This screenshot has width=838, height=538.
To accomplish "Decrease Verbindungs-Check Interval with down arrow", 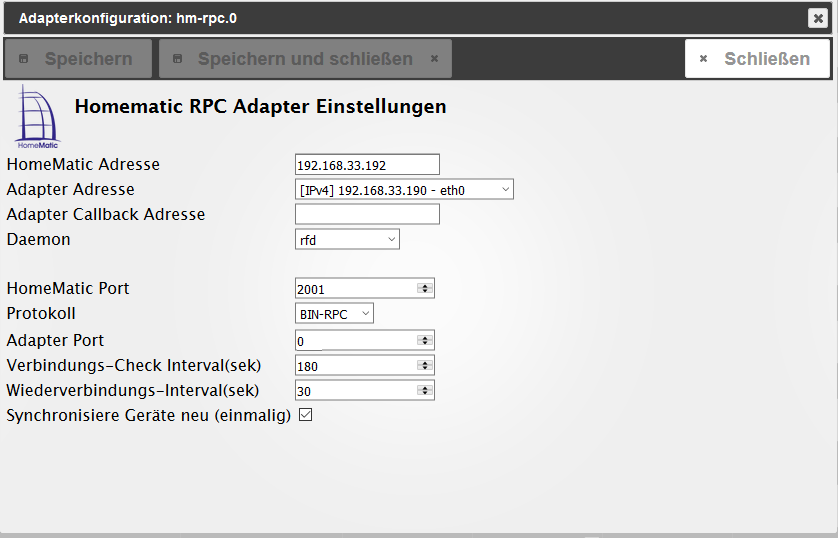I will (x=425, y=369).
